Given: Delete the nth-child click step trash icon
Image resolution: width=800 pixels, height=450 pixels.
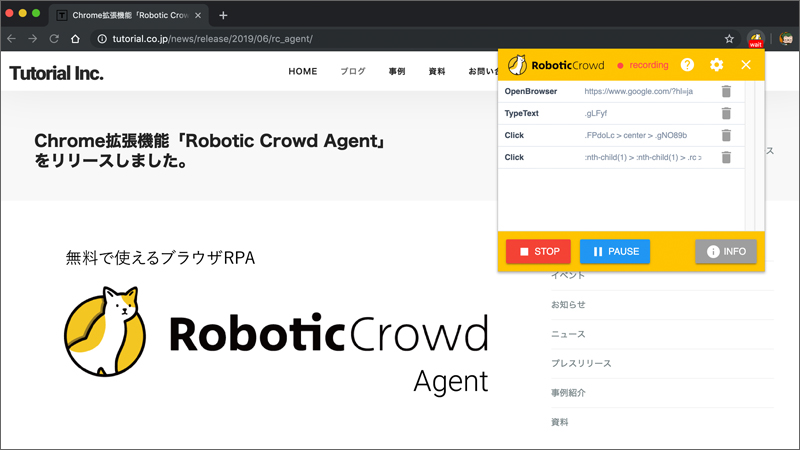Looking at the screenshot, I should coord(726,157).
